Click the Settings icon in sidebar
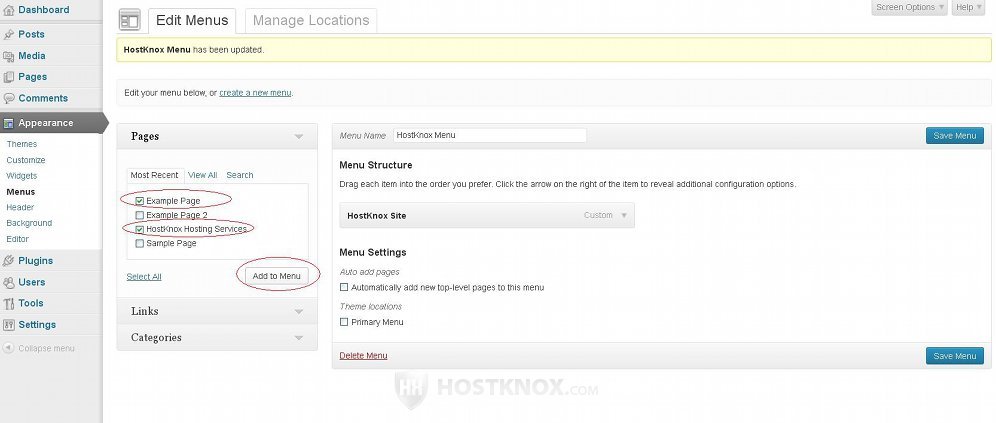 point(8,325)
